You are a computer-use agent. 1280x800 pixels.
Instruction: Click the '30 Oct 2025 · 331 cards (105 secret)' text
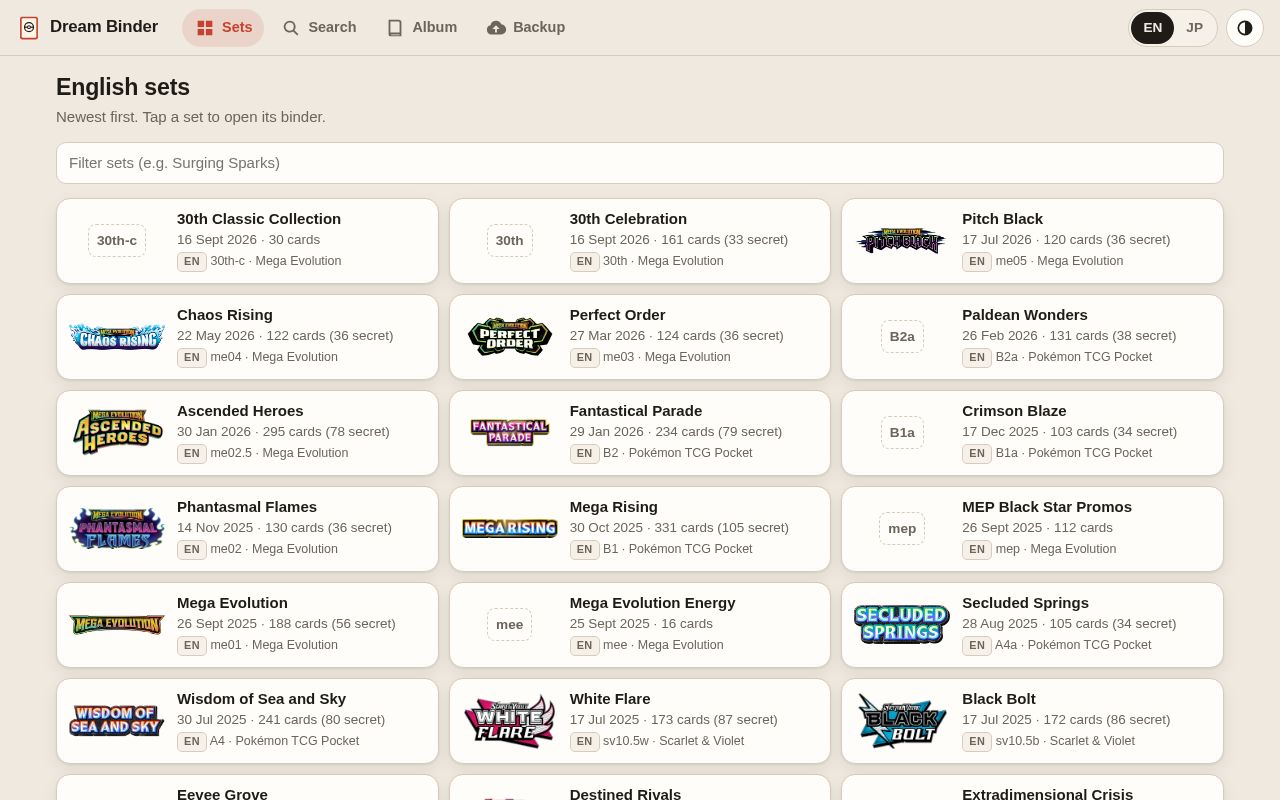point(680,528)
